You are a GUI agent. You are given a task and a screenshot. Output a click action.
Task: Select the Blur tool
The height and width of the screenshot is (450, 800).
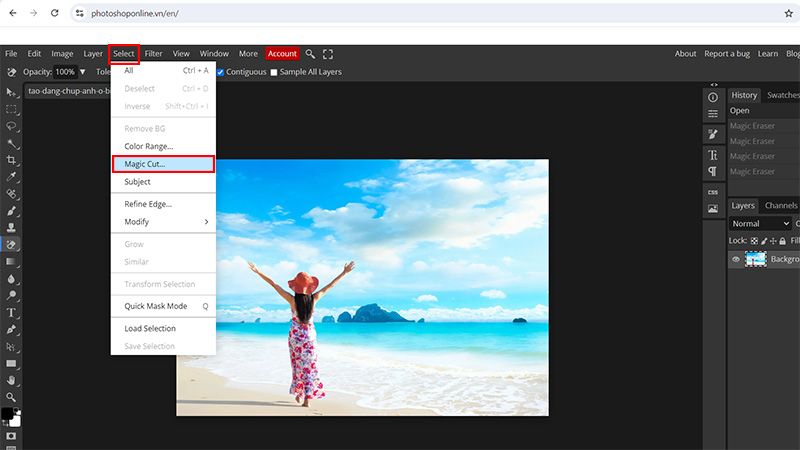[11, 279]
